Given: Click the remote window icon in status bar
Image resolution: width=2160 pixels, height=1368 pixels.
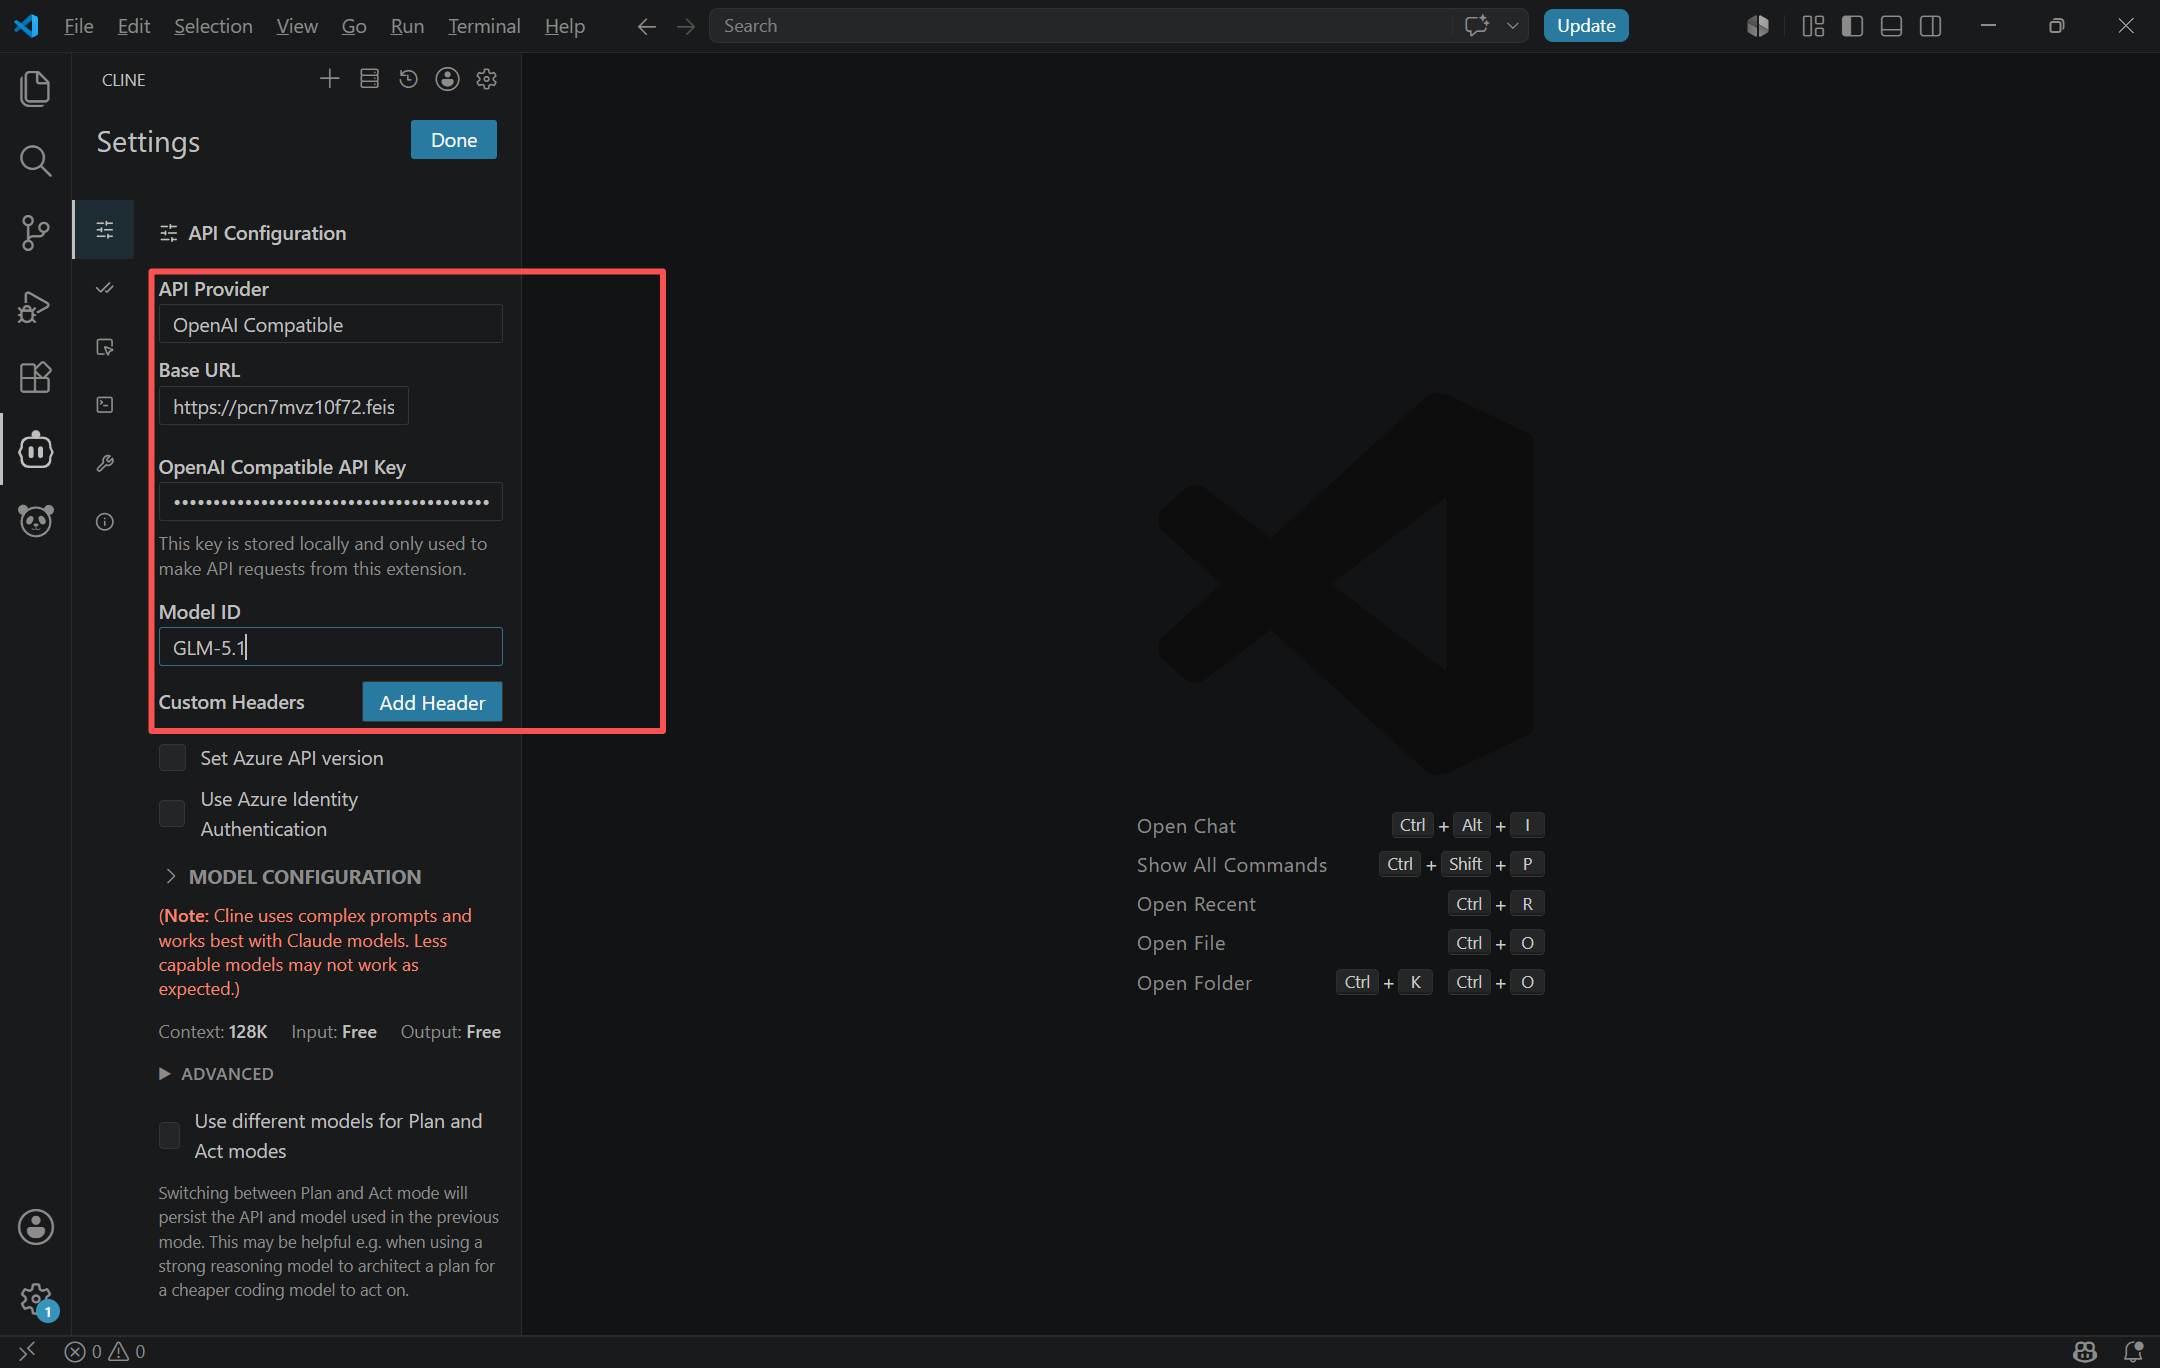Looking at the screenshot, I should point(27,1351).
